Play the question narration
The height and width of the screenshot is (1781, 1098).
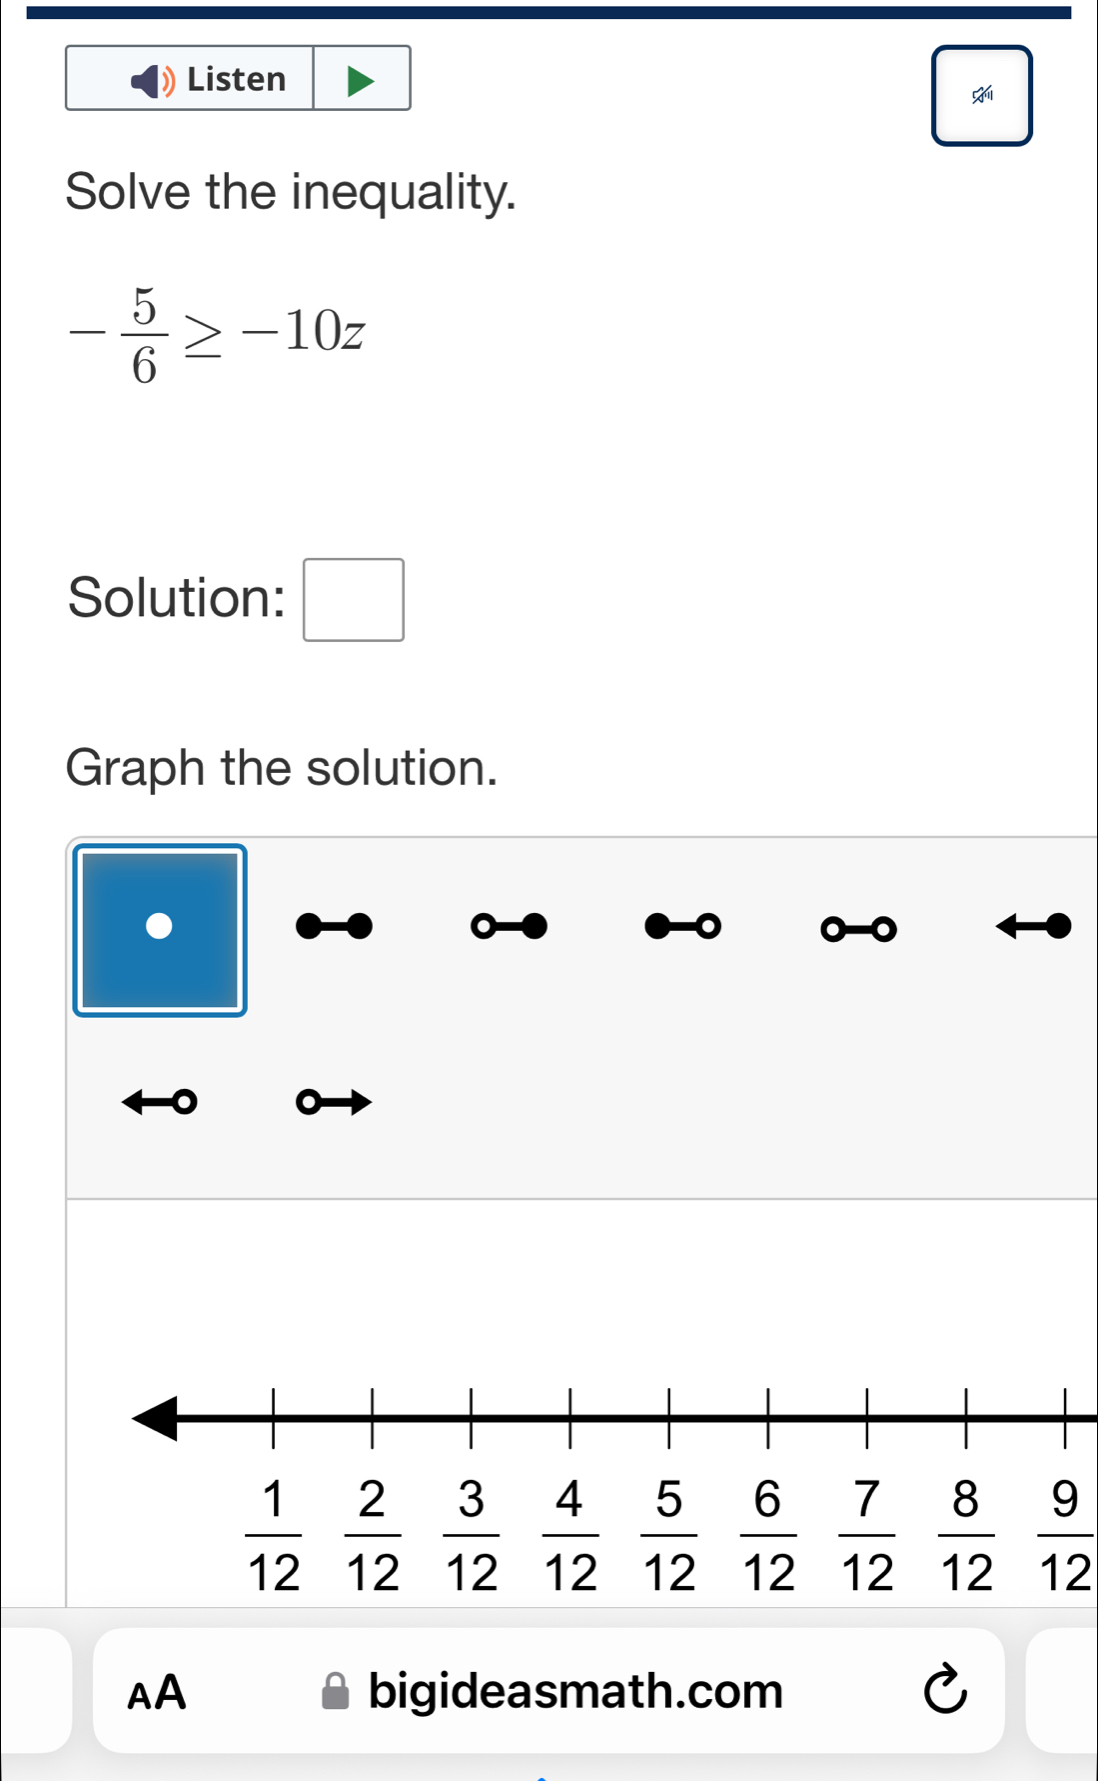coord(360,79)
